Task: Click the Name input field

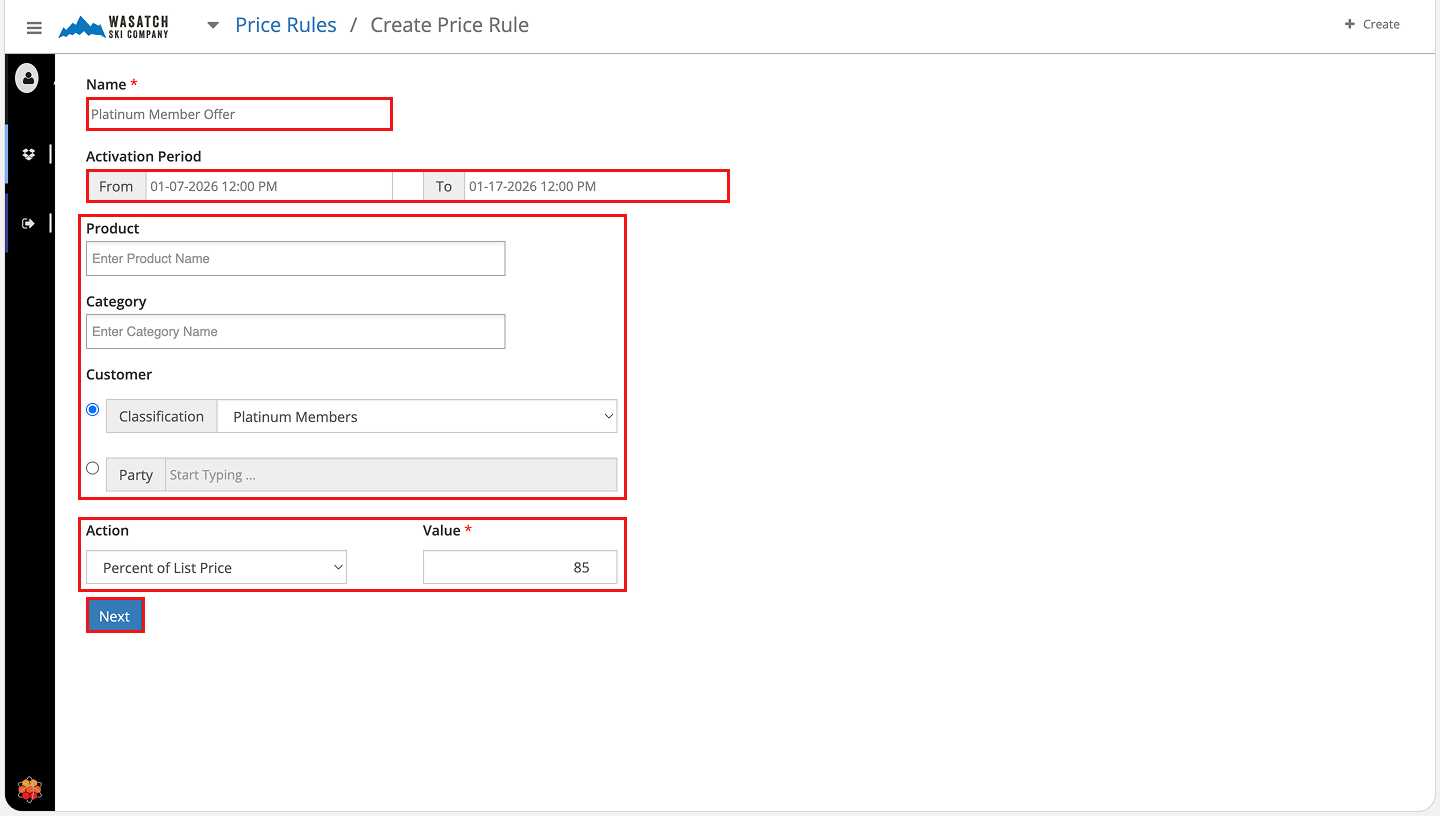Action: click(x=239, y=114)
